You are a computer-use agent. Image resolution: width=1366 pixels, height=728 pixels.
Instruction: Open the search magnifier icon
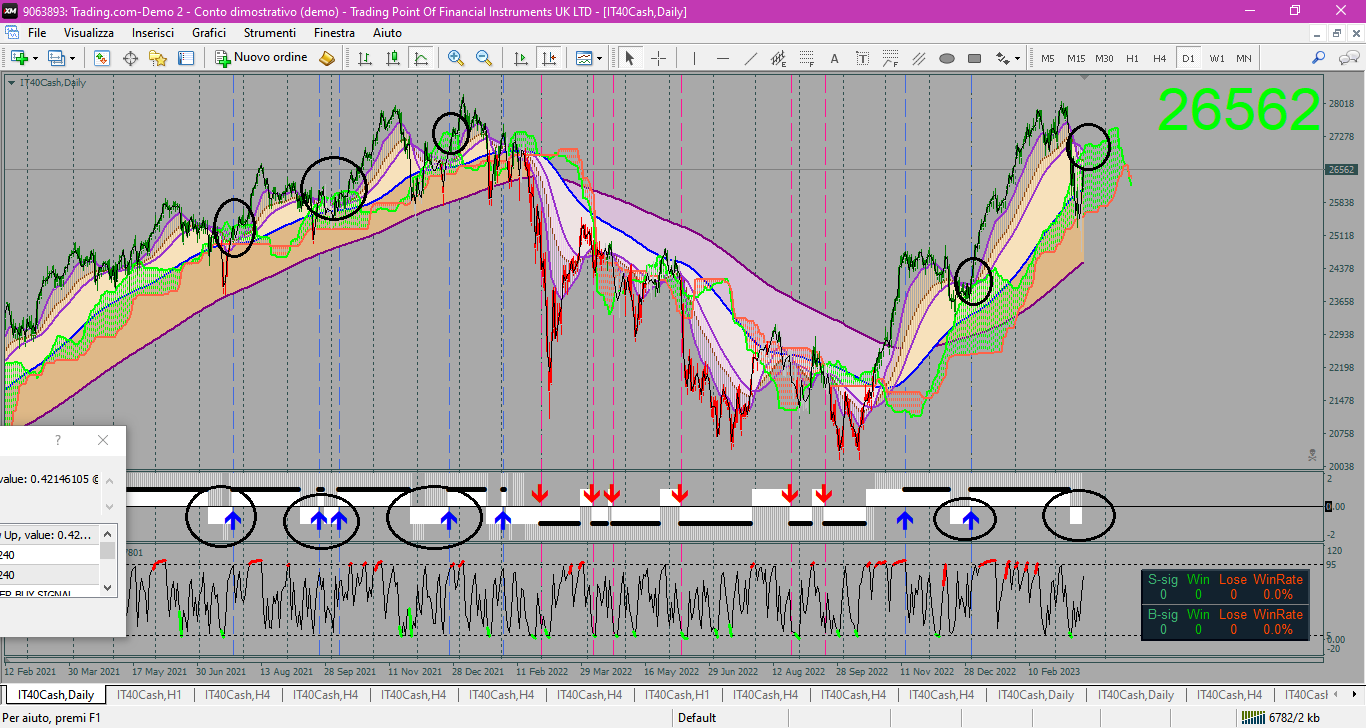[x=1319, y=58]
